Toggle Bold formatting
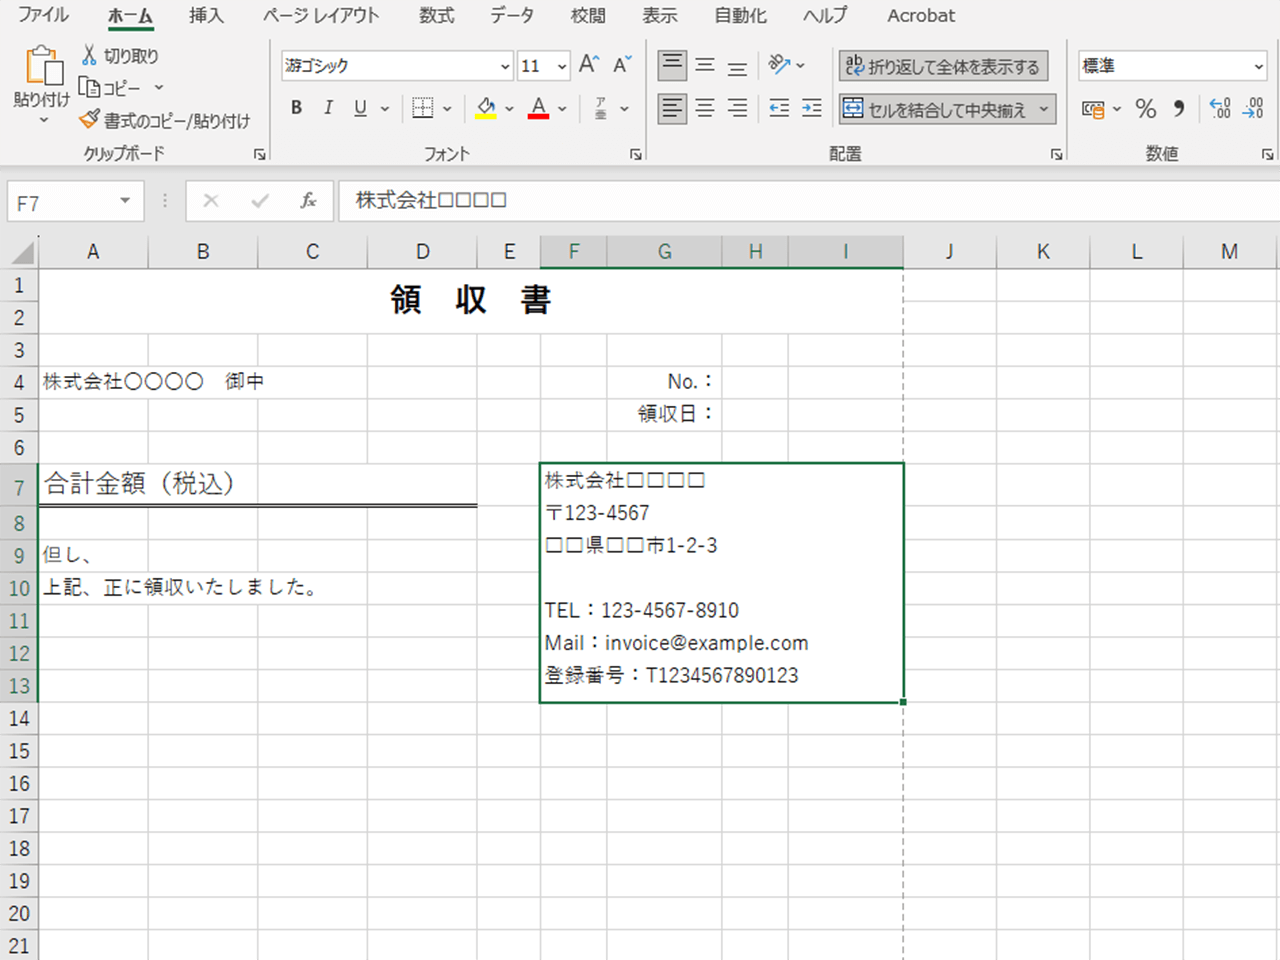This screenshot has height=960, width=1280. [296, 108]
